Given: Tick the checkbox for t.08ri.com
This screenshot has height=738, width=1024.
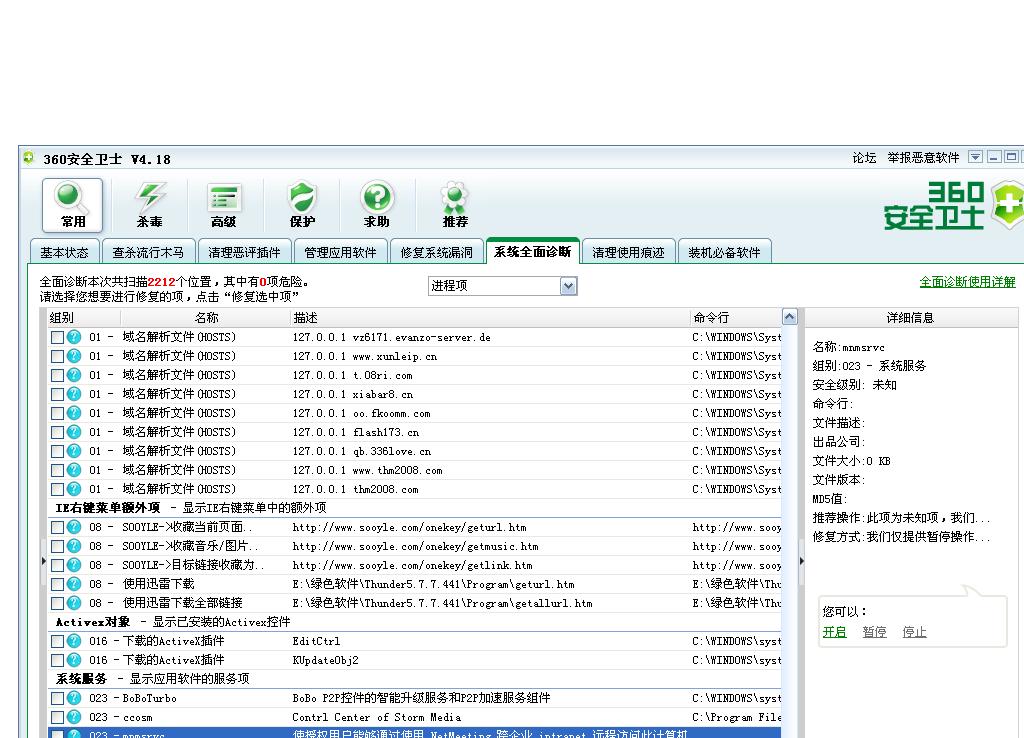Looking at the screenshot, I should (57, 376).
